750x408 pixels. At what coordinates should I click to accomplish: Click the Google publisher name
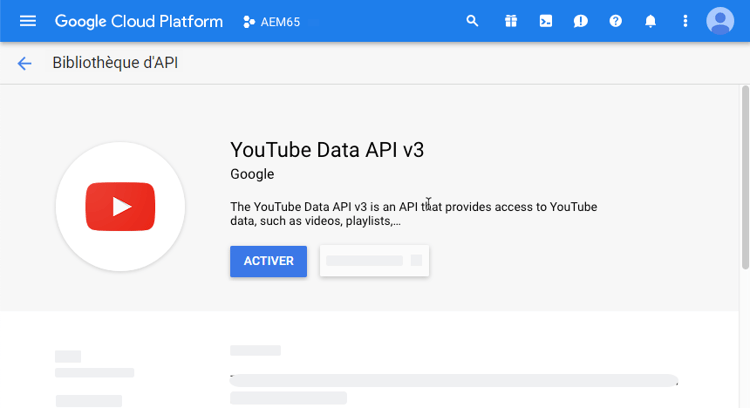point(252,174)
